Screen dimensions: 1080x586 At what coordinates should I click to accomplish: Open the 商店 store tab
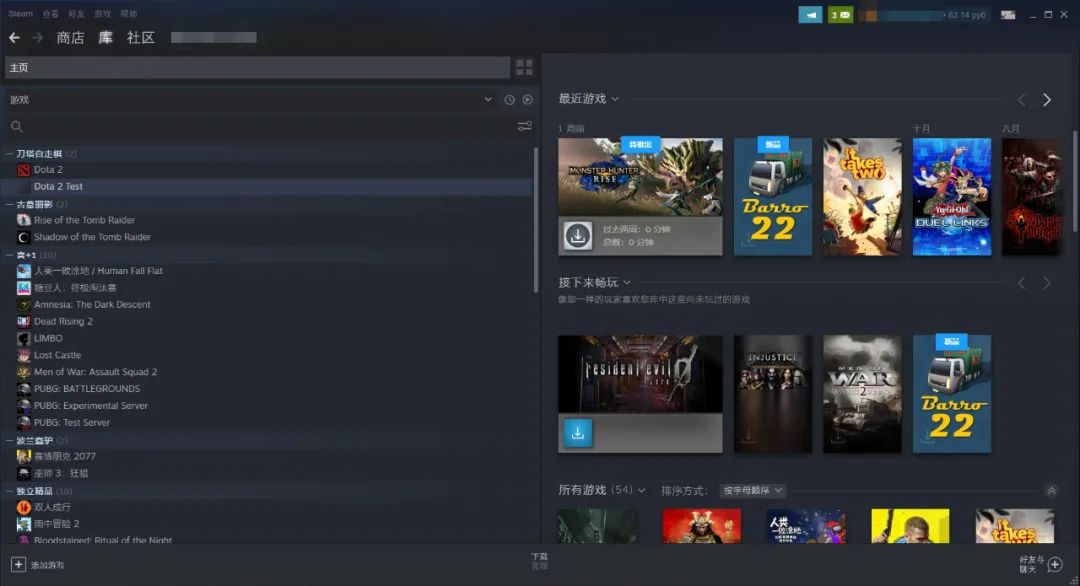(x=70, y=38)
